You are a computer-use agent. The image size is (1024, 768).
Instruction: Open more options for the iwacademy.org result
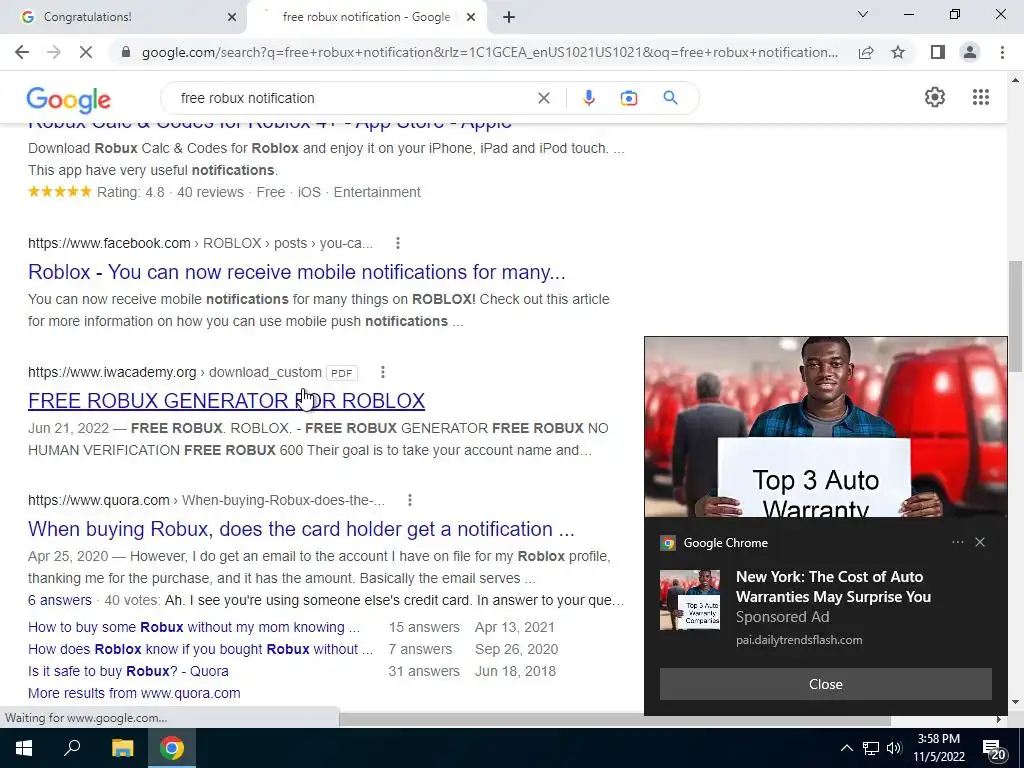[x=383, y=372]
